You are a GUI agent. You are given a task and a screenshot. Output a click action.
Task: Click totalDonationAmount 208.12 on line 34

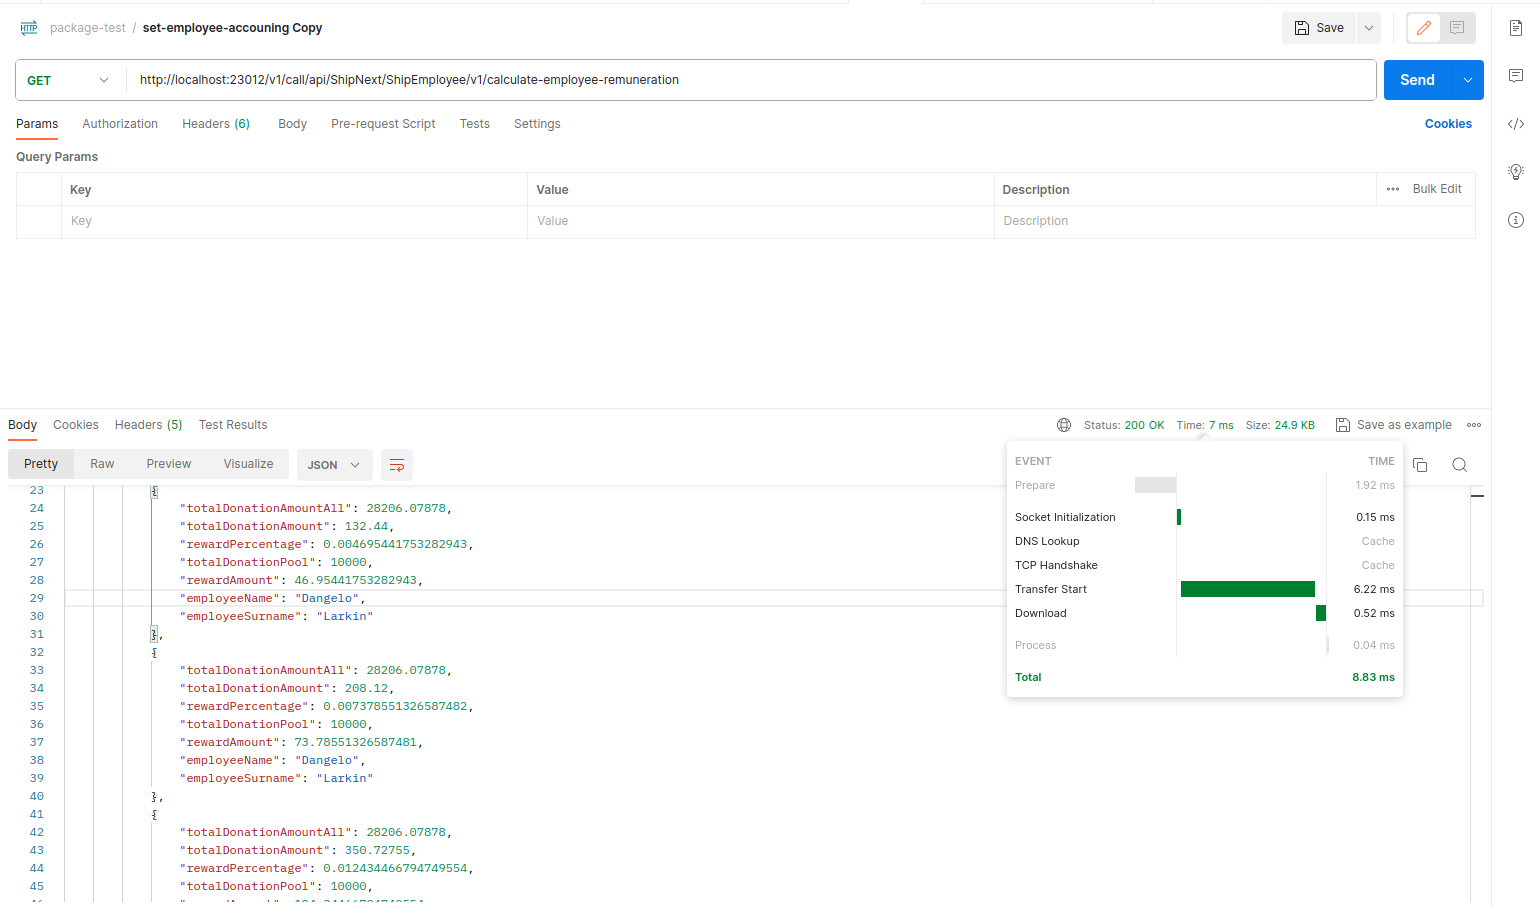366,689
